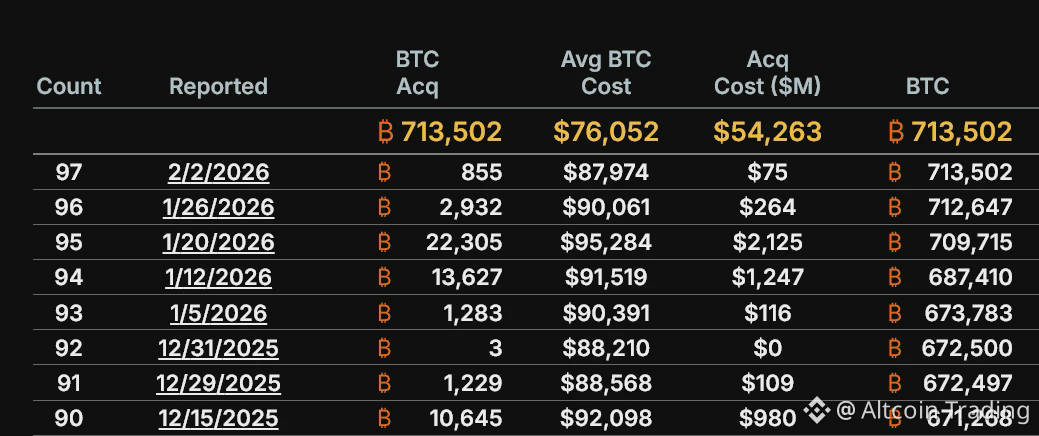The height and width of the screenshot is (436, 1039).
Task: Open the 12/15/2025 reported date link
Action: tap(218, 418)
